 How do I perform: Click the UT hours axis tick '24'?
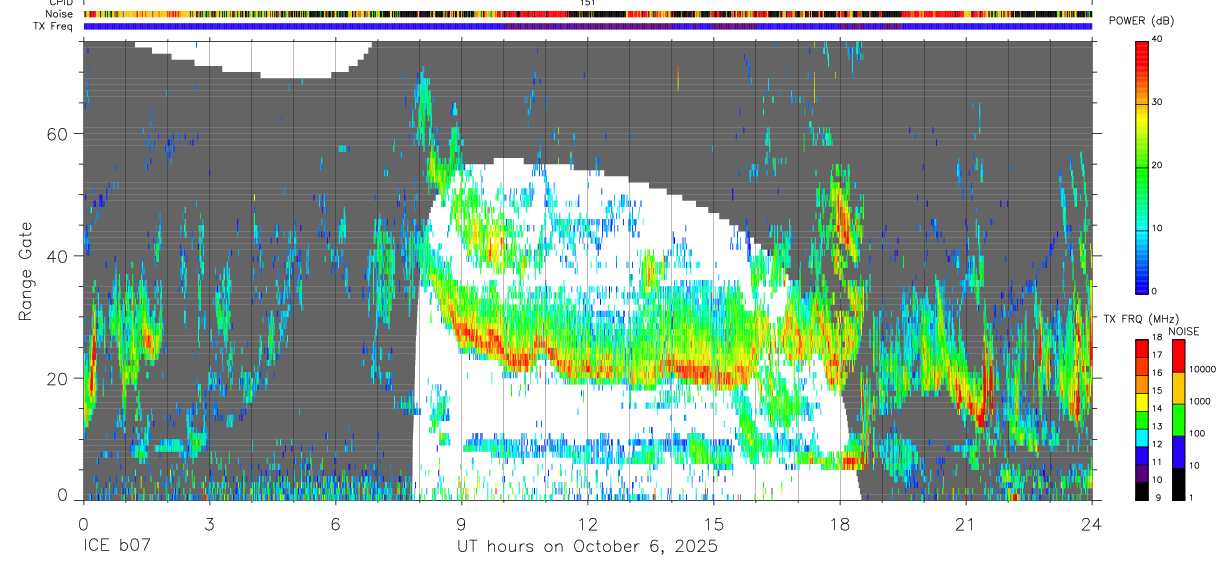coord(1092,523)
